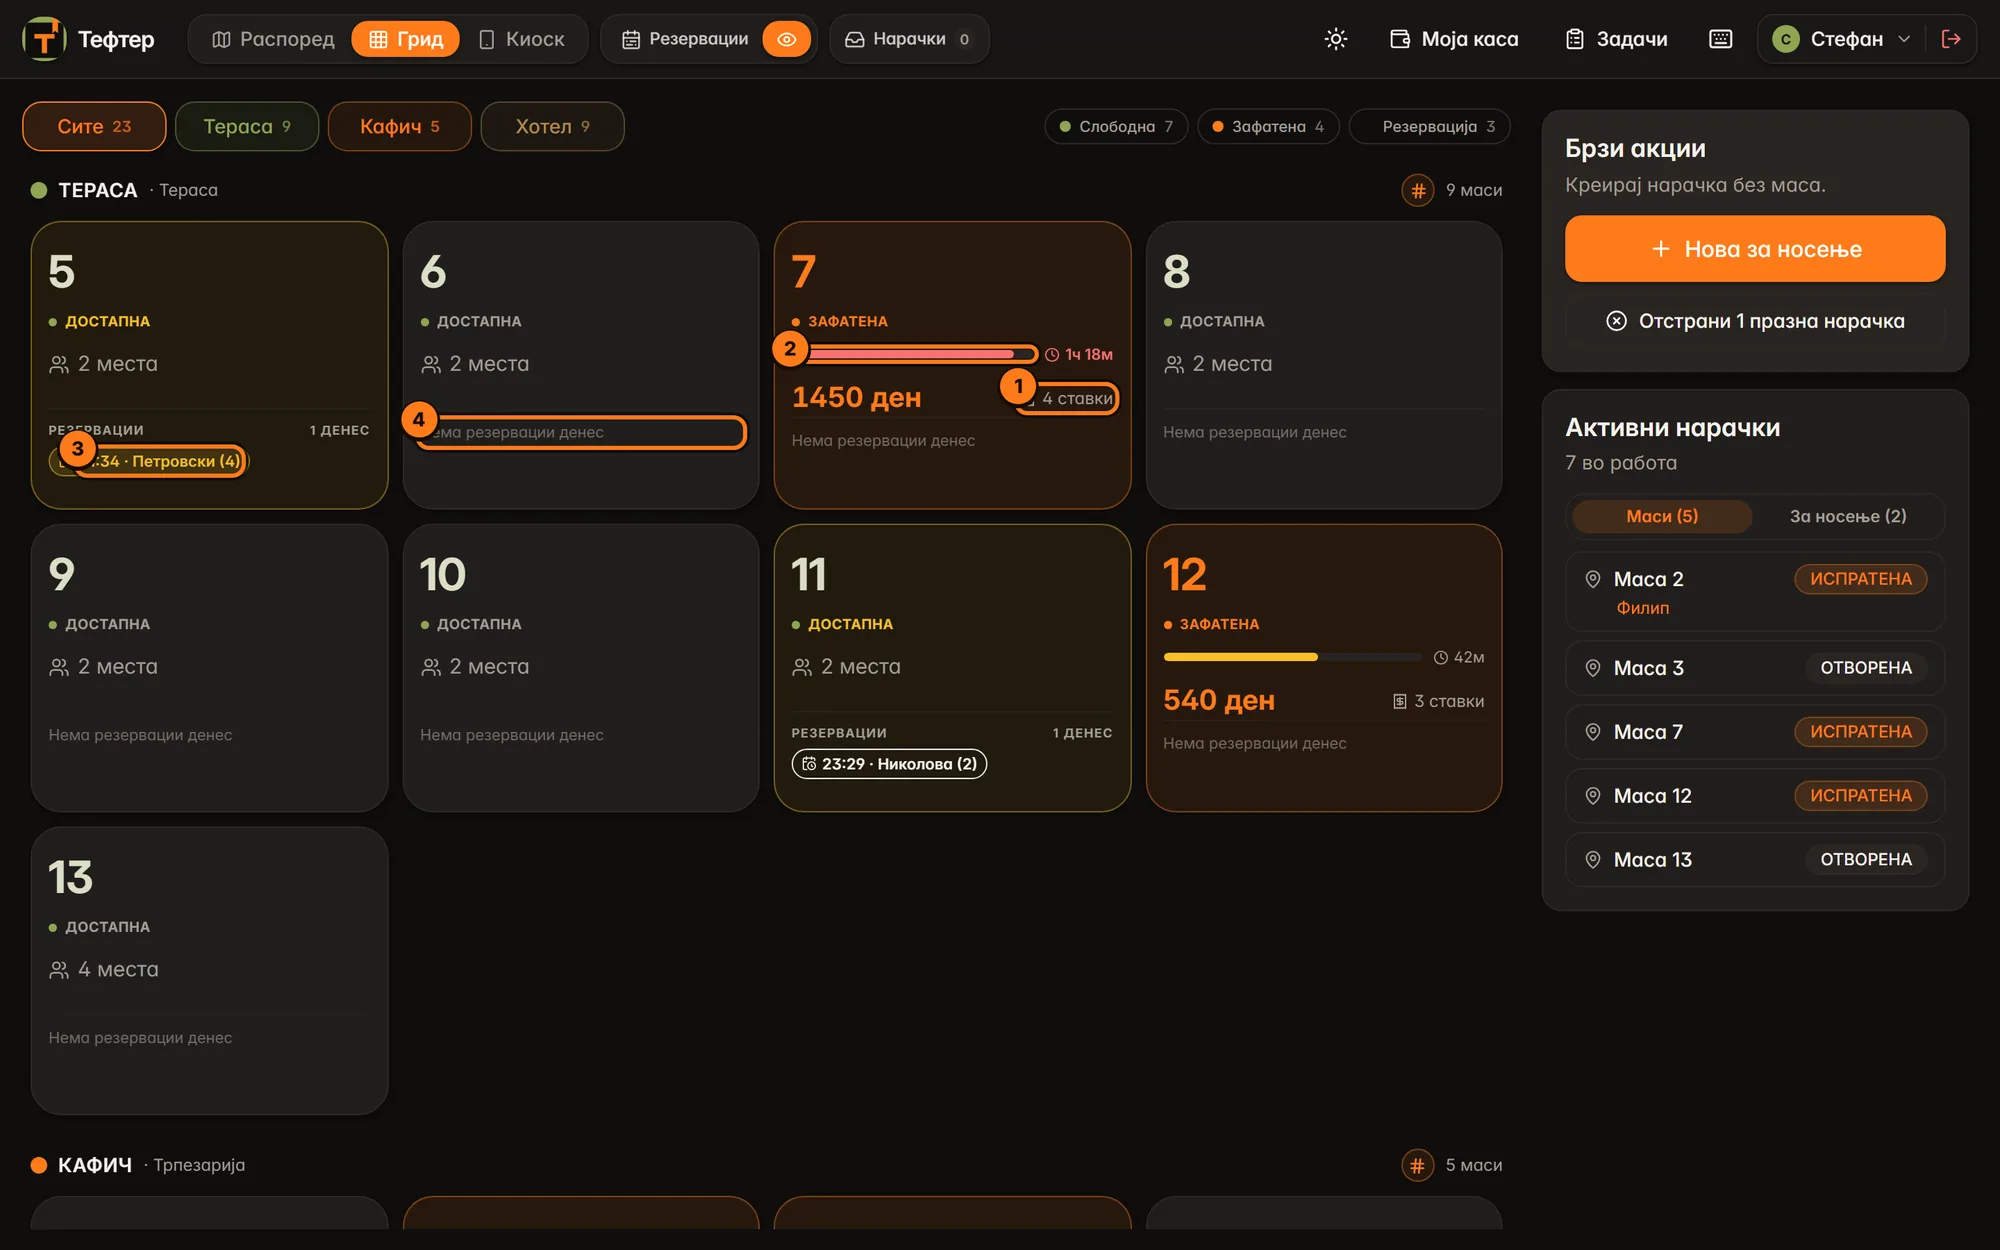Open Моја каса
Screen dimensions: 2000x1250
(1454, 39)
